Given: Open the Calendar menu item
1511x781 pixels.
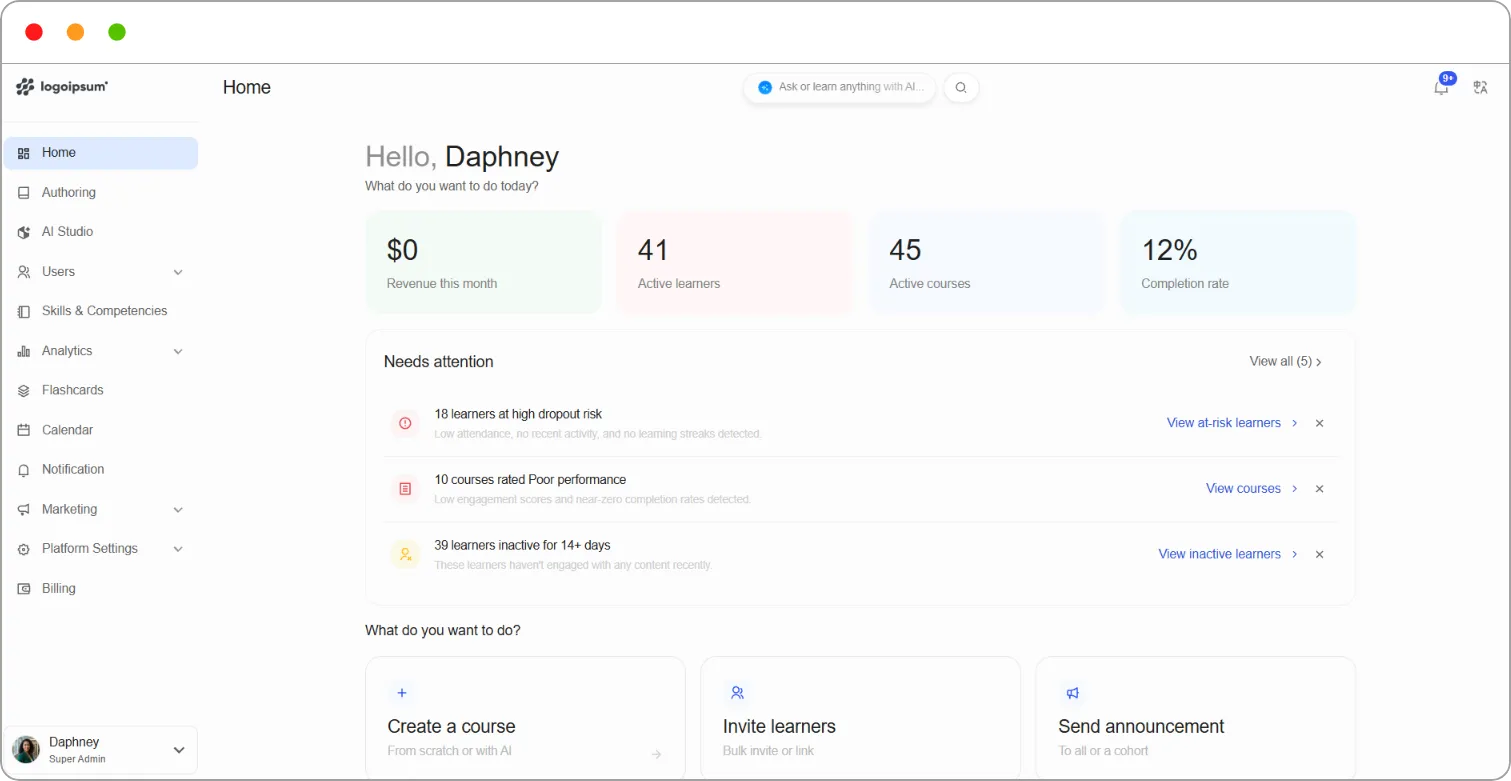Looking at the screenshot, I should tap(101, 430).
